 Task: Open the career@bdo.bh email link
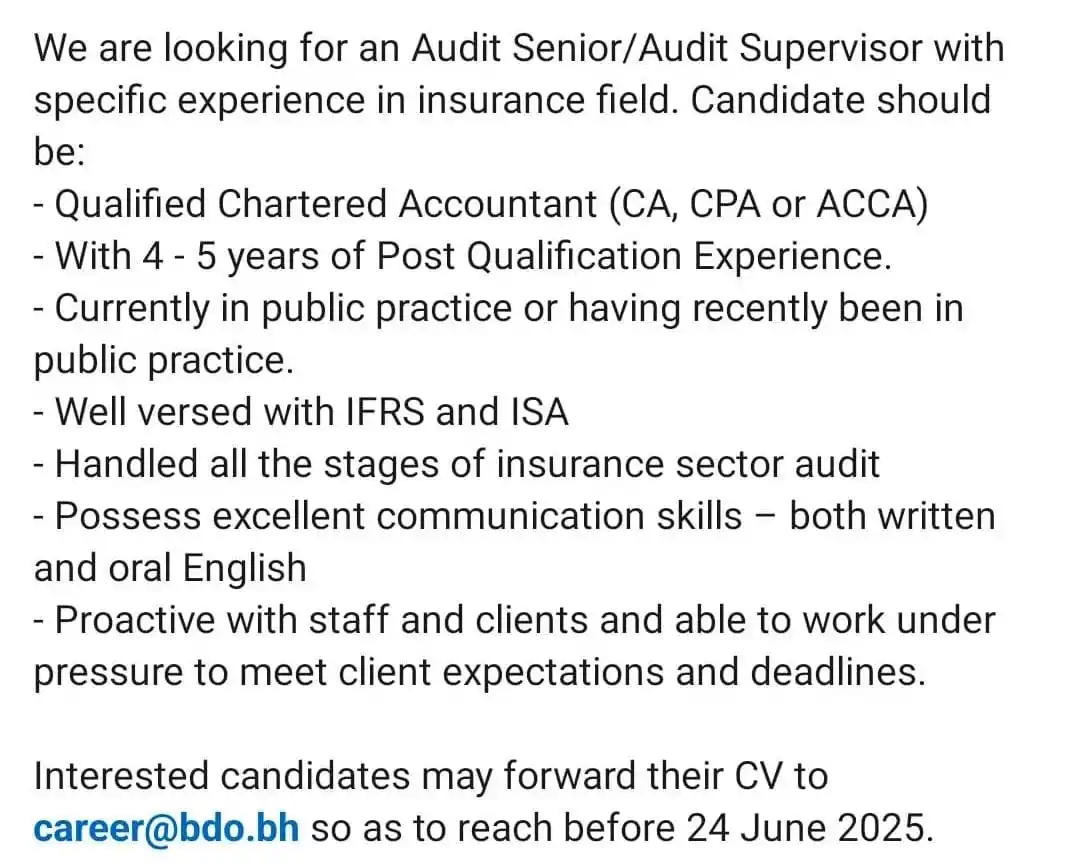(x=167, y=828)
